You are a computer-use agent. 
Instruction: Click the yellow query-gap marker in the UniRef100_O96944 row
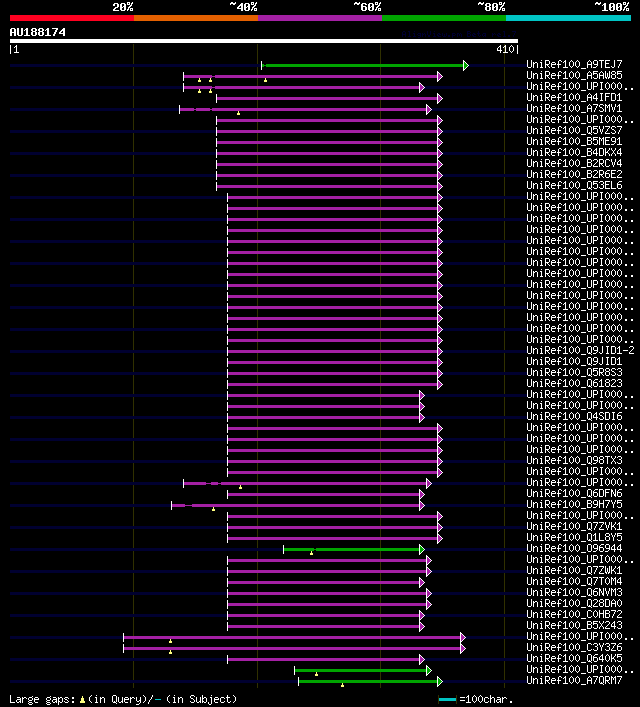[311, 553]
